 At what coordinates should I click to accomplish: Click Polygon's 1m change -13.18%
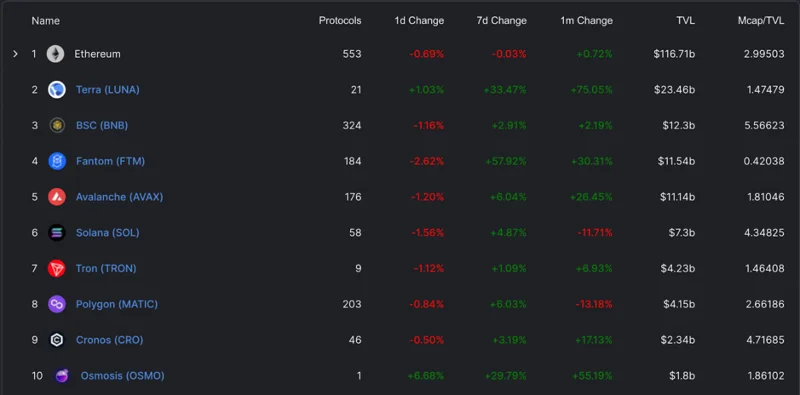[594, 304]
